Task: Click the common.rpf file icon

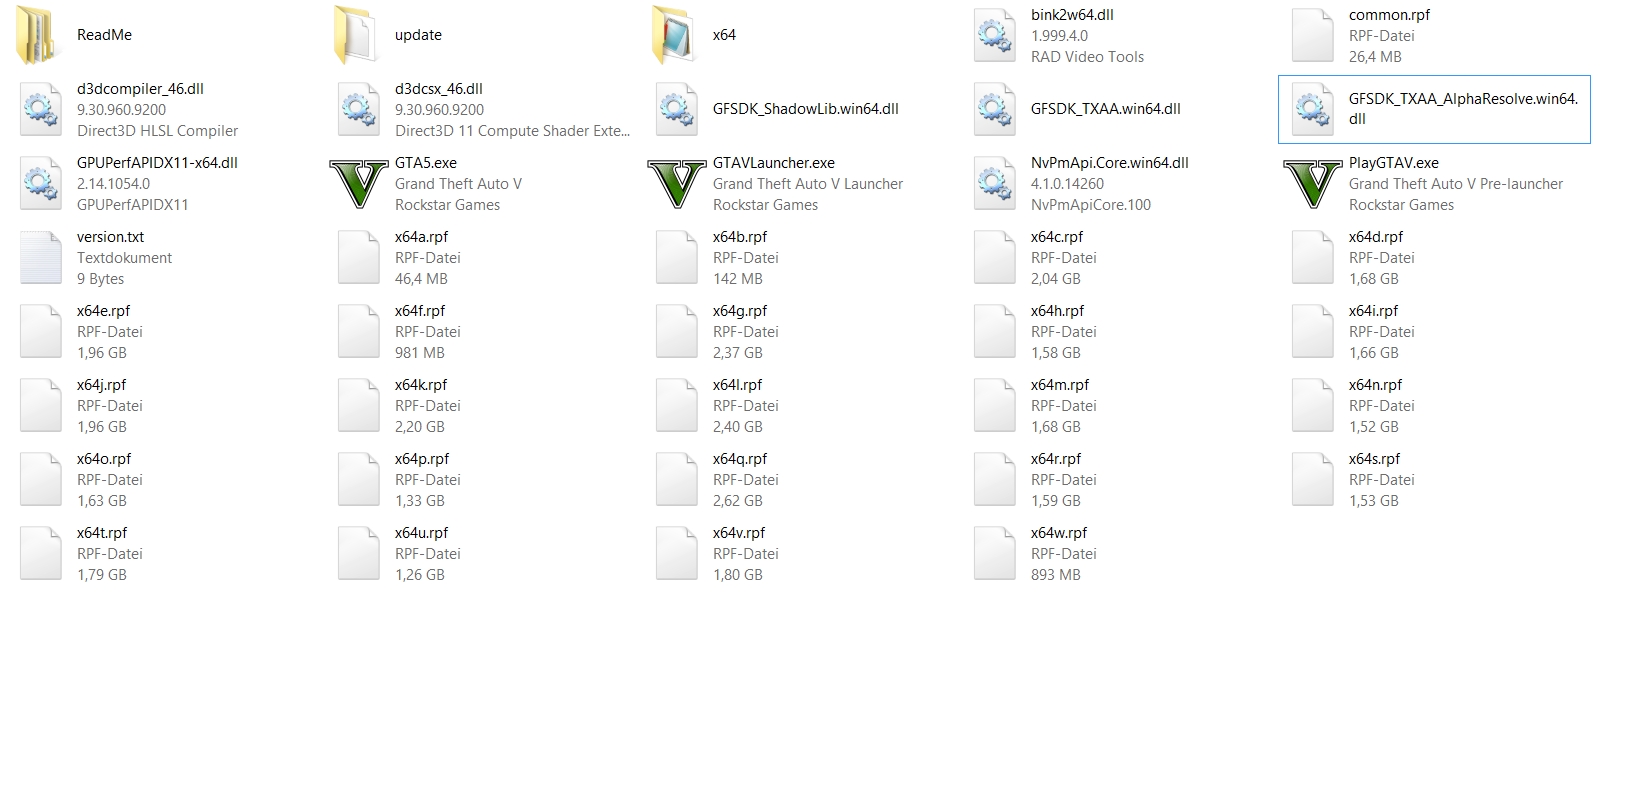Action: [x=1312, y=35]
